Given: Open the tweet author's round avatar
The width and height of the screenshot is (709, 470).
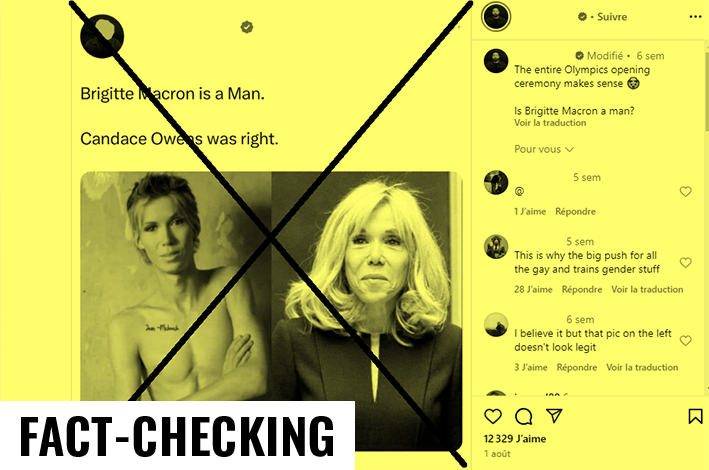Looking at the screenshot, I should pos(102,36).
